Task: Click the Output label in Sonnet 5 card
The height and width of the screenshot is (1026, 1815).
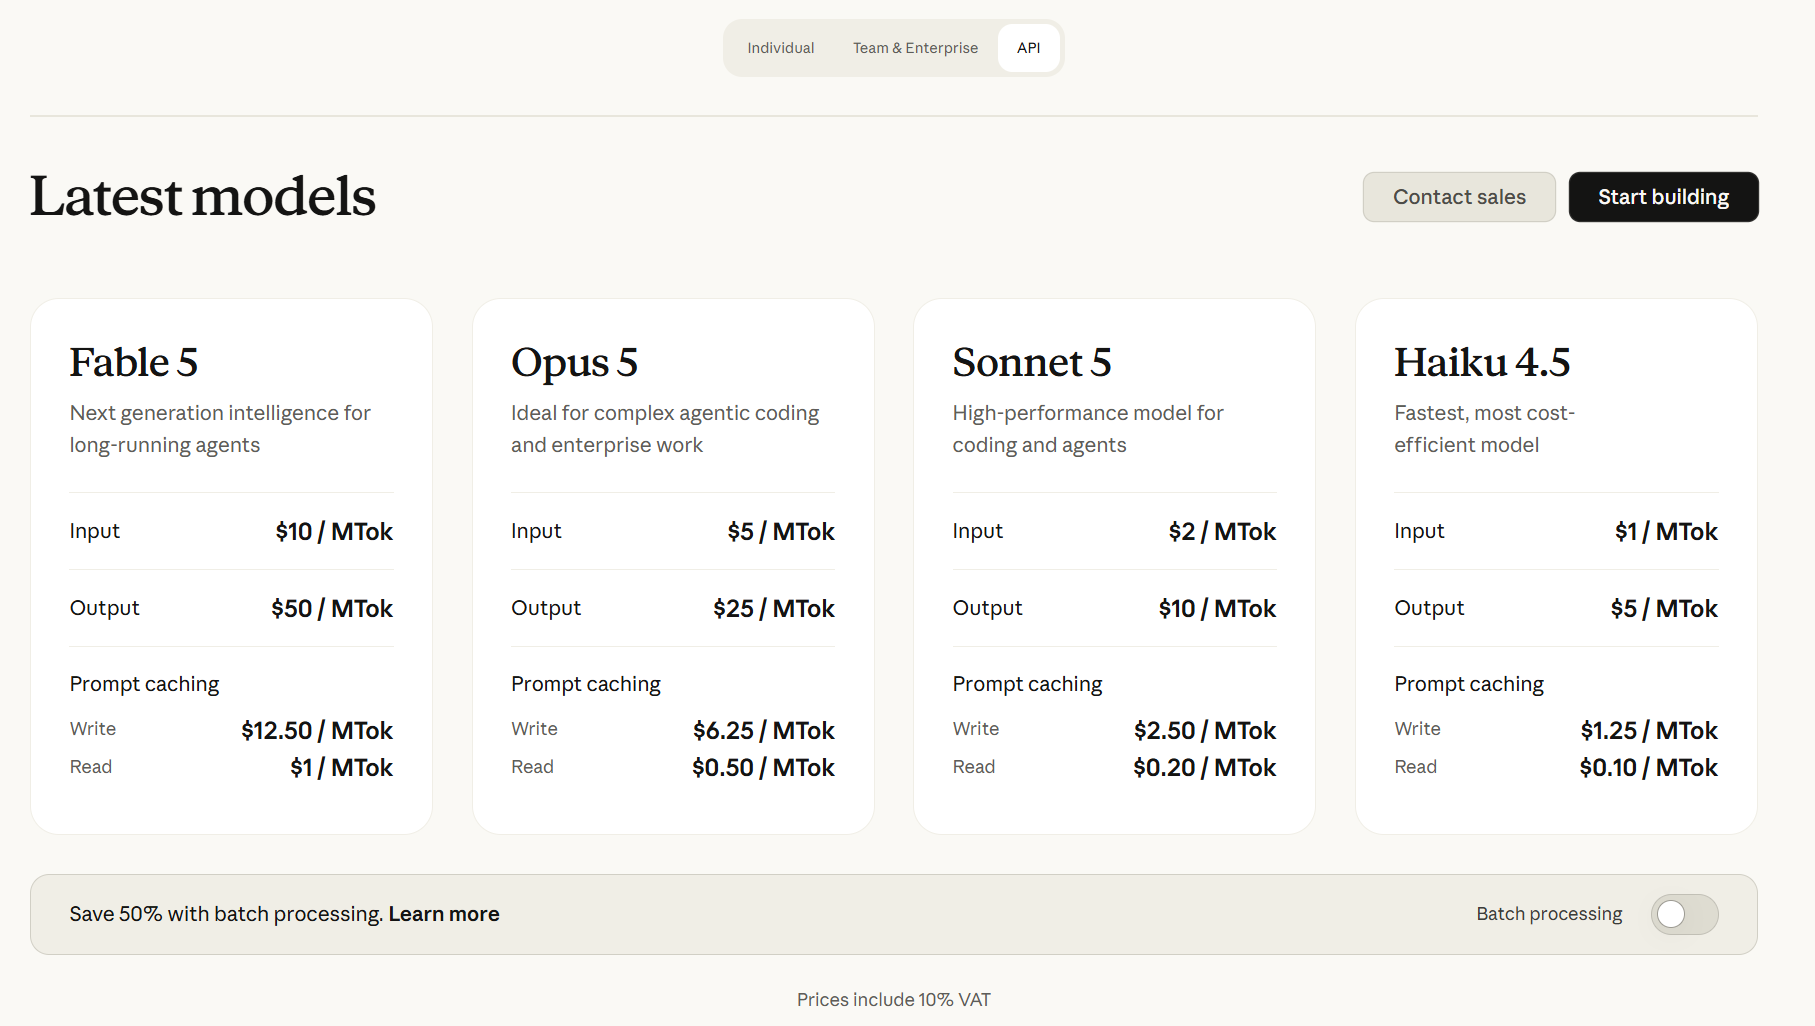Action: [987, 608]
